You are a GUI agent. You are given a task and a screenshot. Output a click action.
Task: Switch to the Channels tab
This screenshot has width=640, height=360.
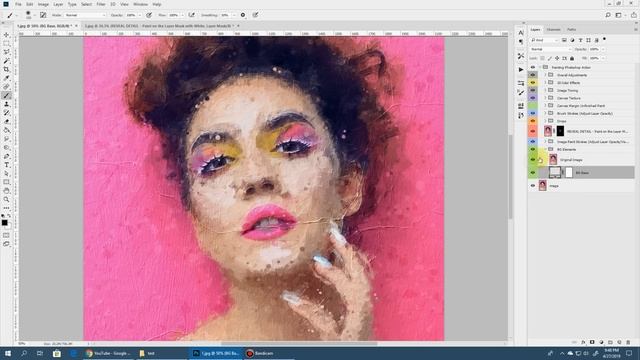click(x=553, y=29)
